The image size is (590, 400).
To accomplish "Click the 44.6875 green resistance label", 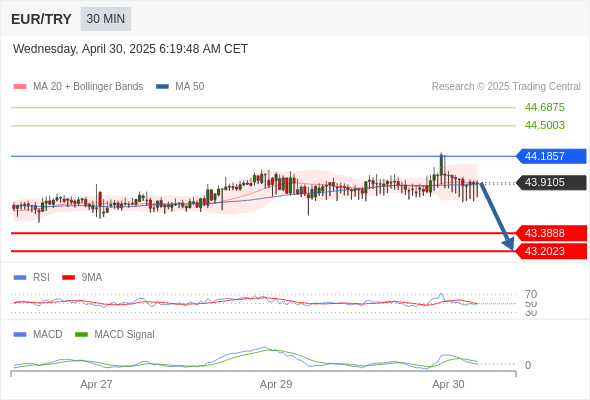I will click(x=545, y=107).
